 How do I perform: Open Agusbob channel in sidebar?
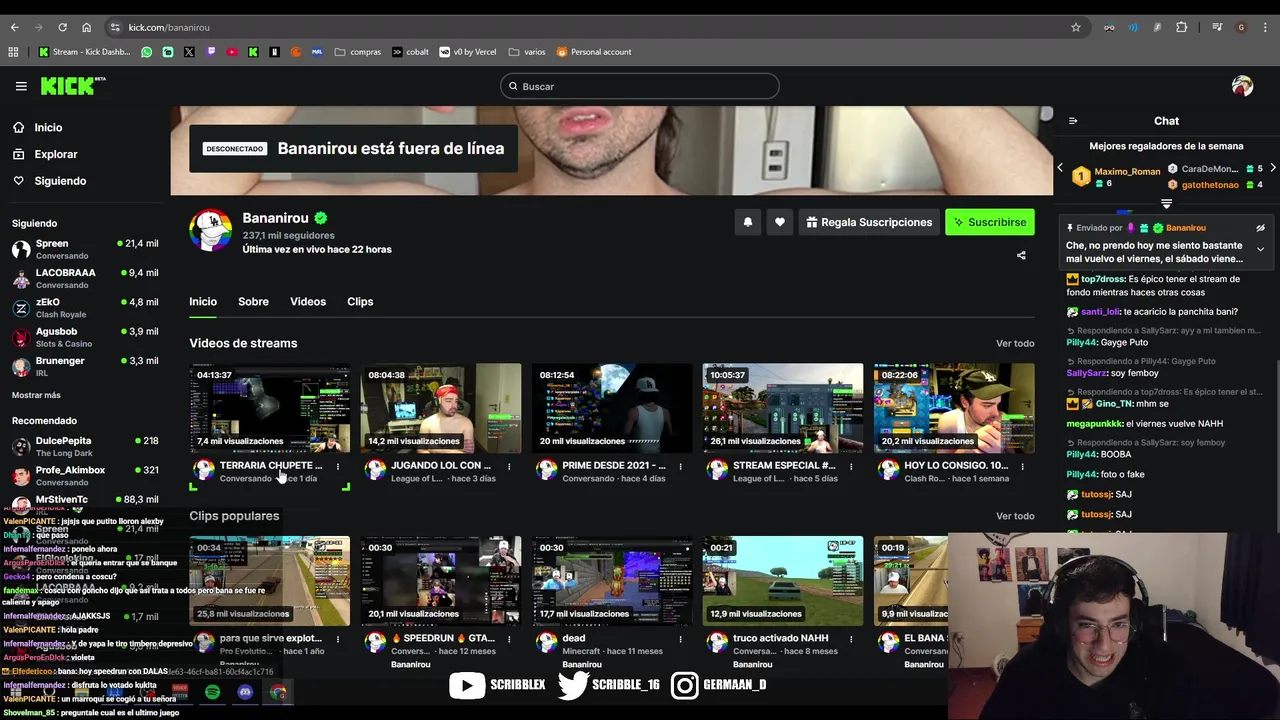85,337
